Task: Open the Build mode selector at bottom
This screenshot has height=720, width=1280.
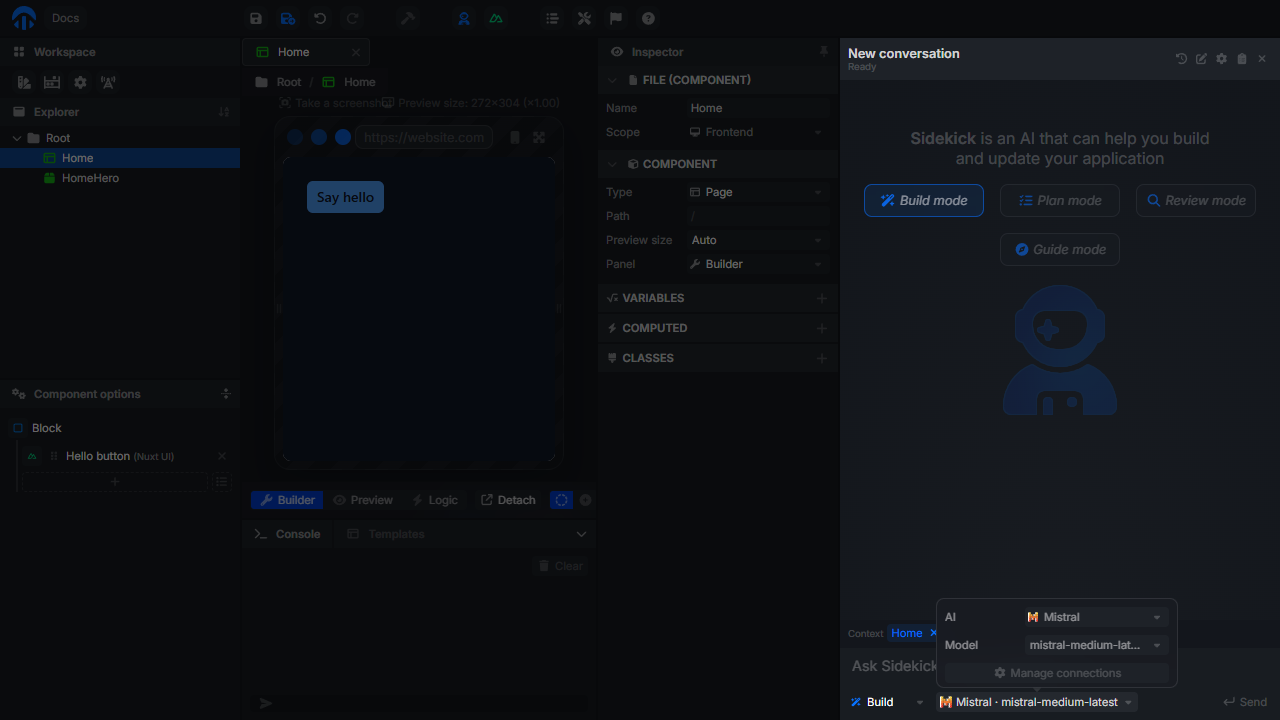Action: (x=887, y=702)
